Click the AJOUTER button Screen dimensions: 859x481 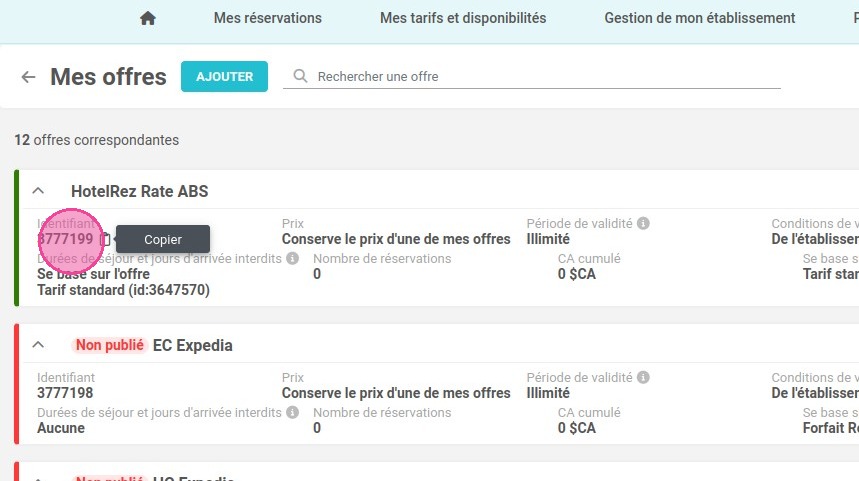[225, 76]
